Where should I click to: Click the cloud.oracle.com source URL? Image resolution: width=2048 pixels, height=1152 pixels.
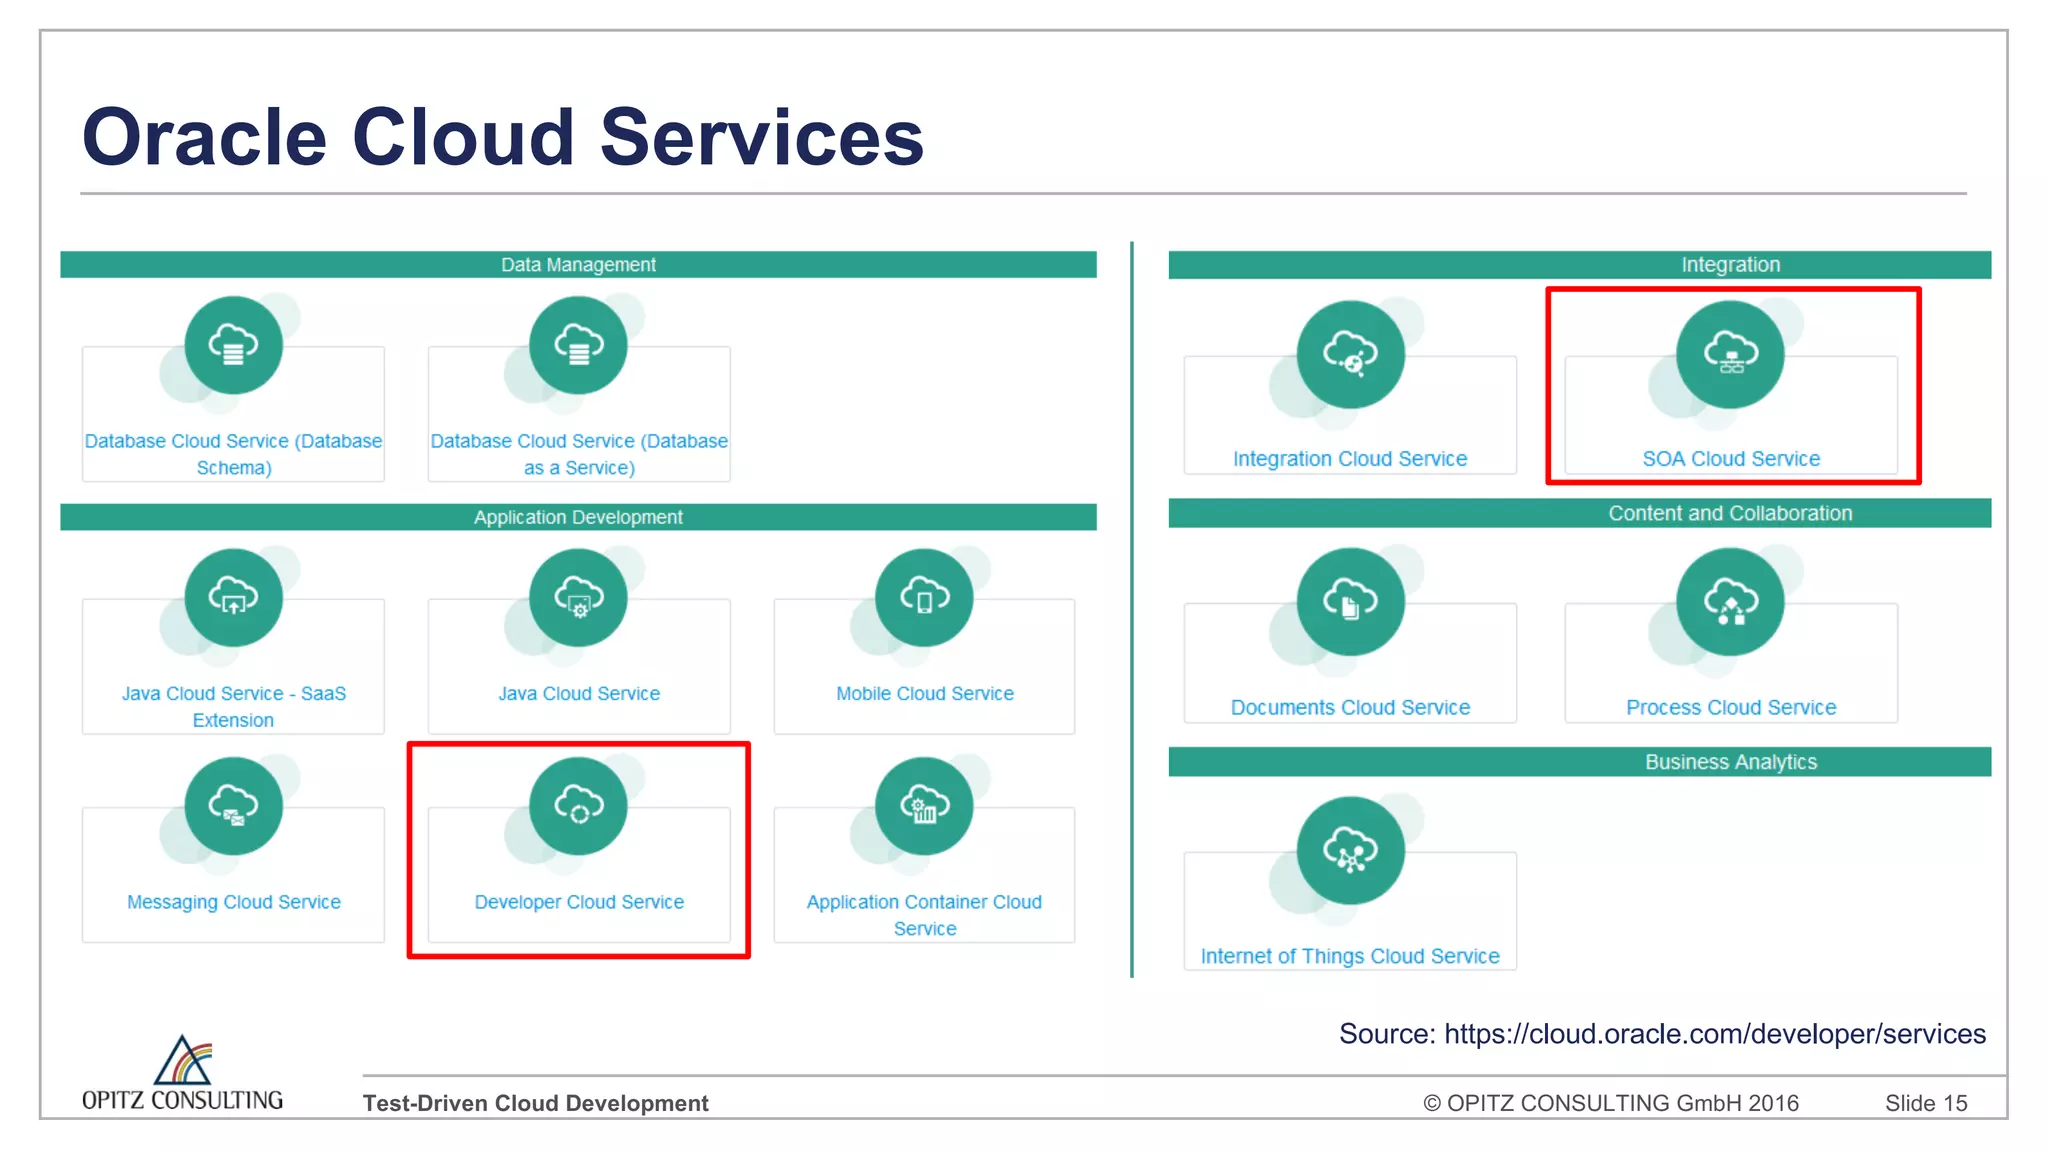1715,1034
